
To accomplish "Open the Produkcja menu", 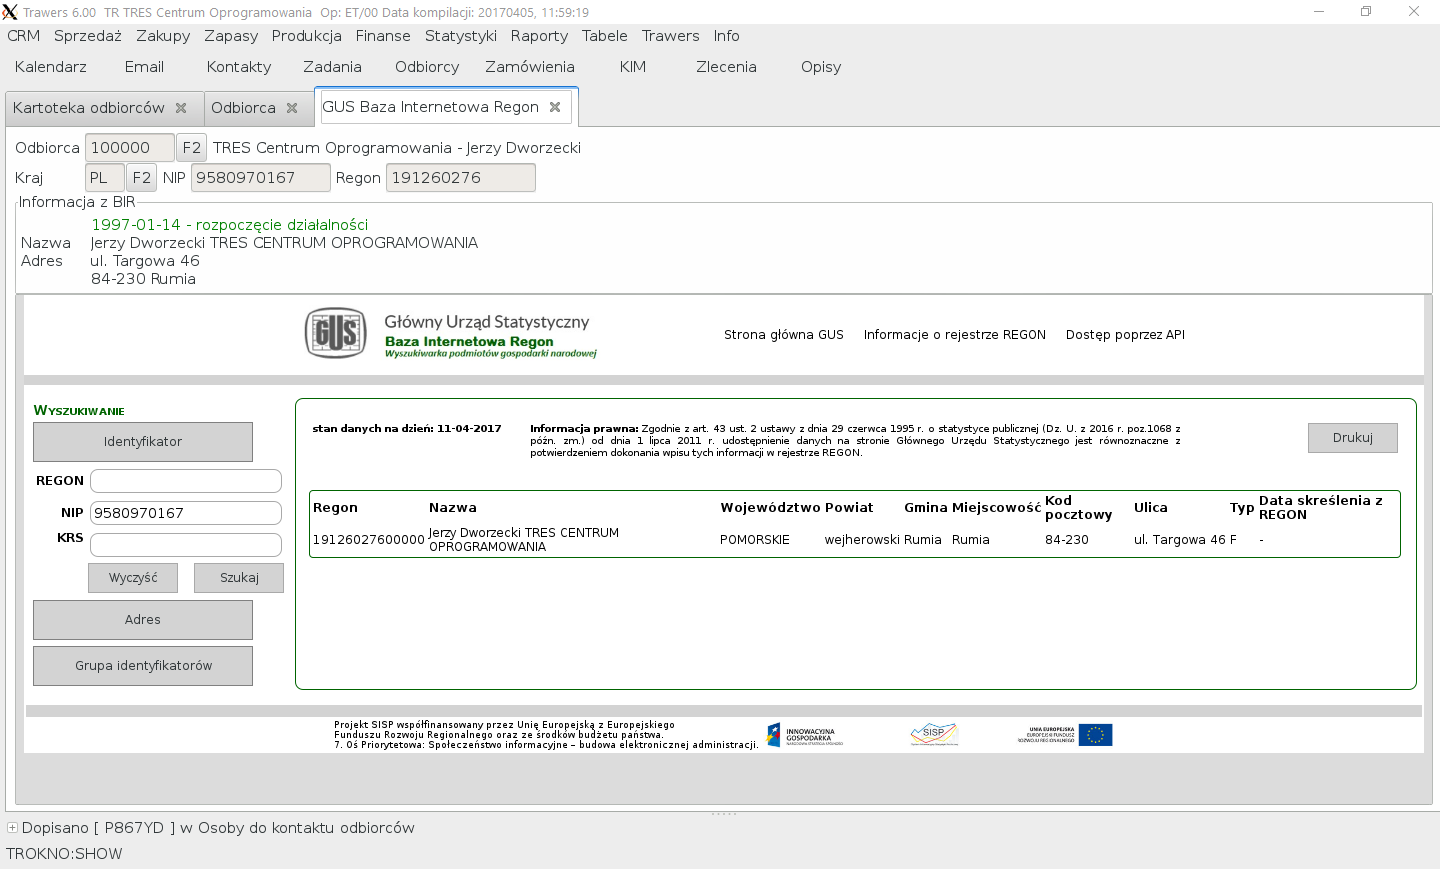I will click(x=307, y=36).
